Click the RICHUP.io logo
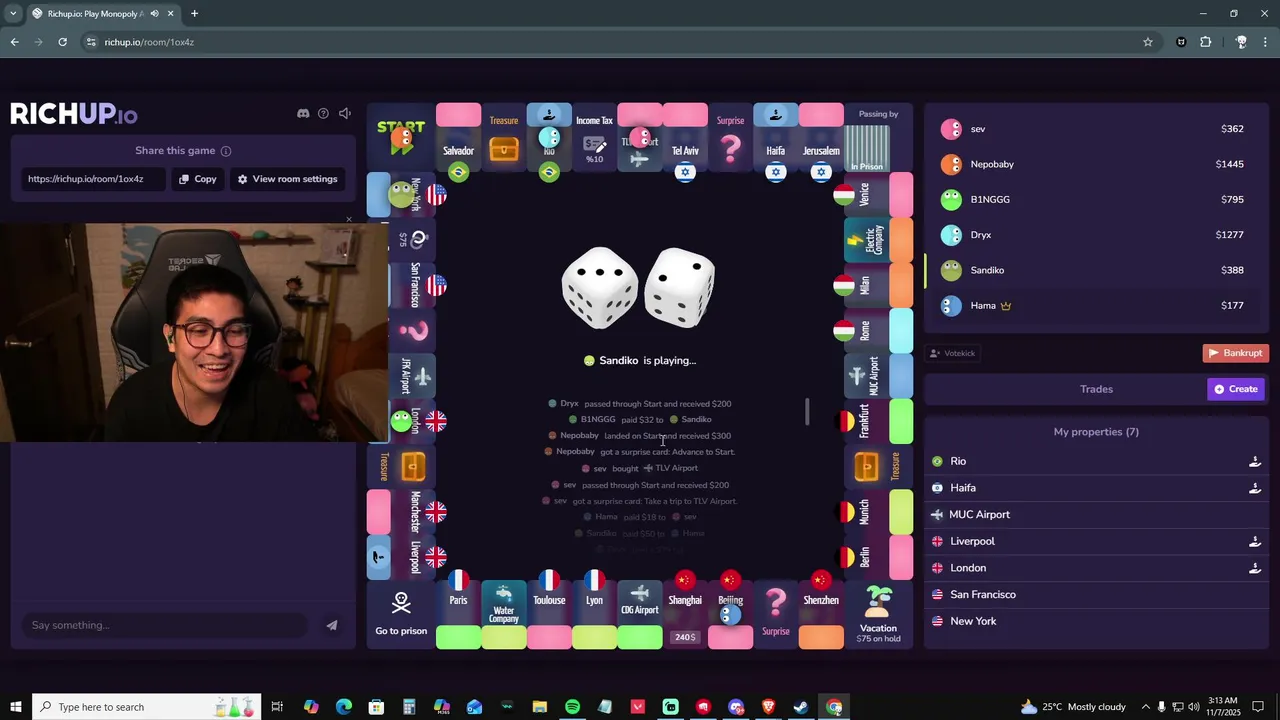Viewport: 1280px width, 720px height. point(74,114)
